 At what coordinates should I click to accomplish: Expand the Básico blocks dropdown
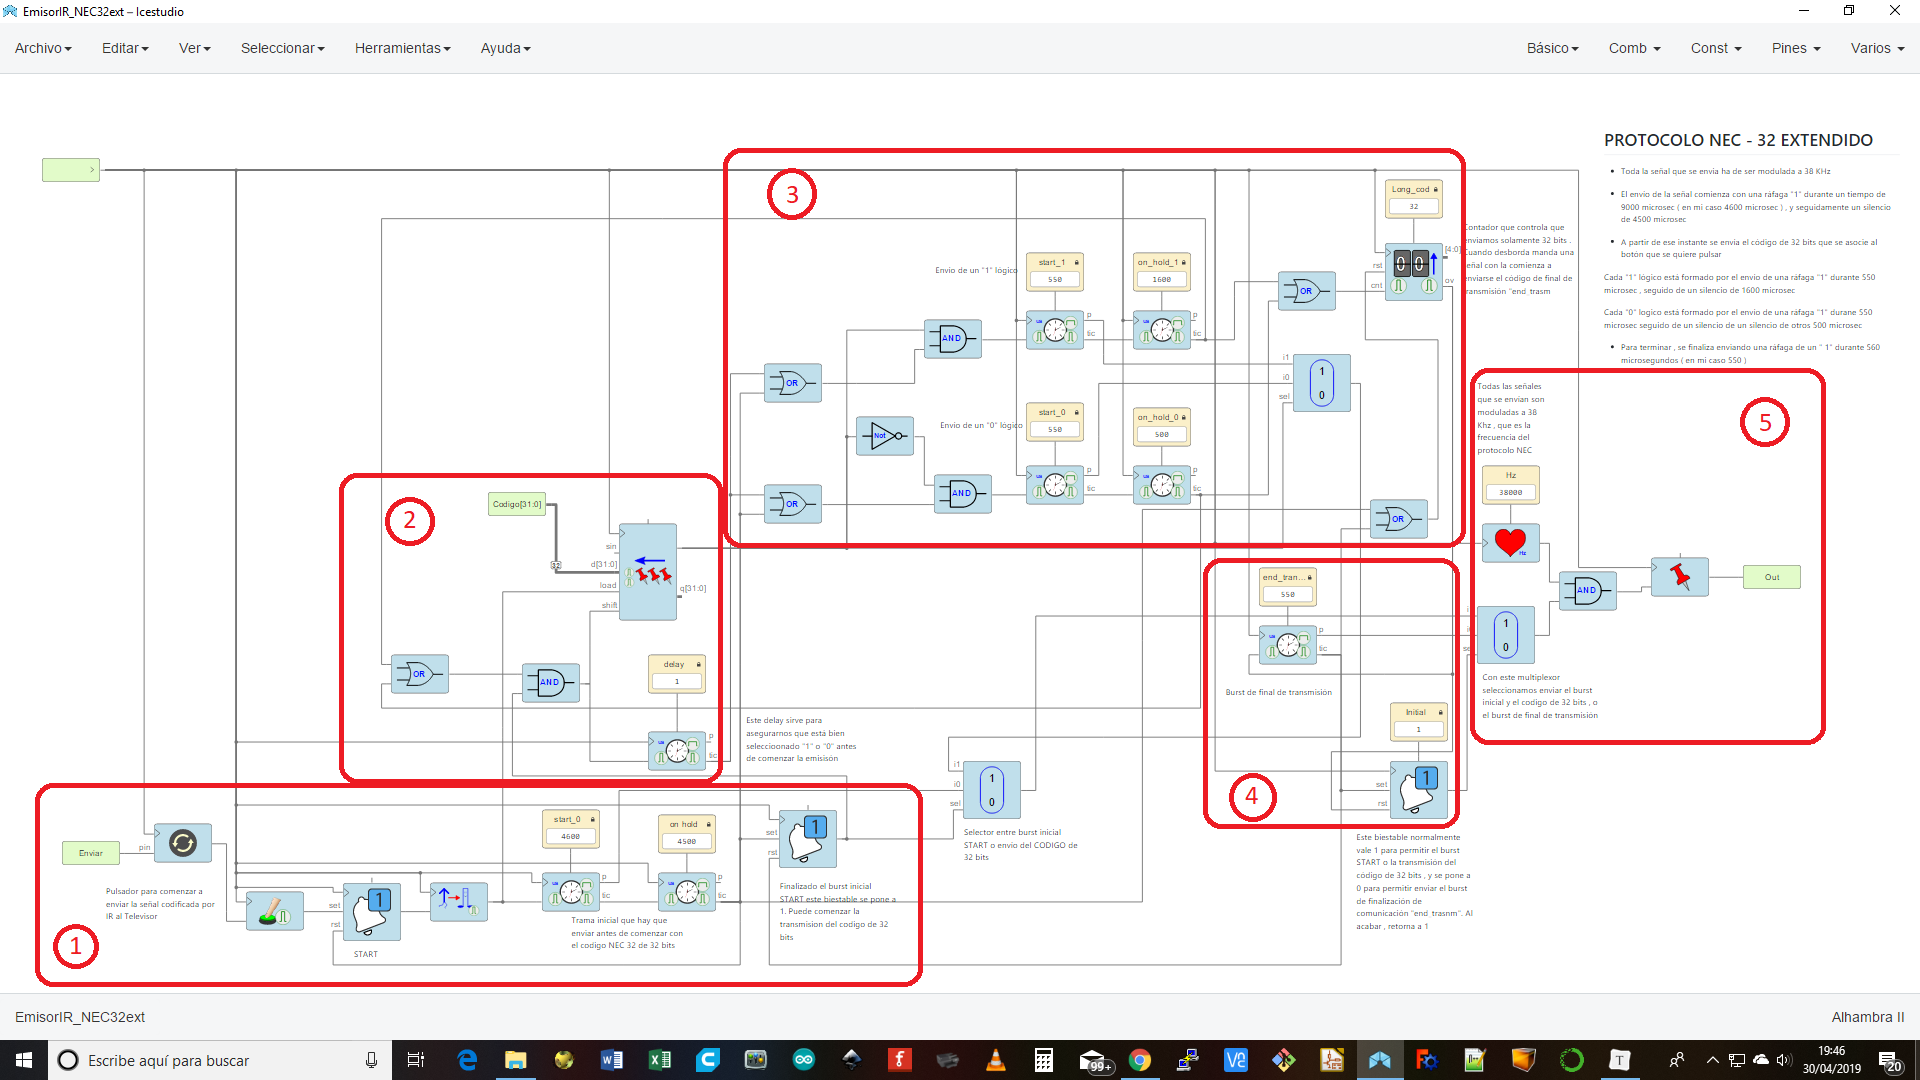[x=1552, y=48]
